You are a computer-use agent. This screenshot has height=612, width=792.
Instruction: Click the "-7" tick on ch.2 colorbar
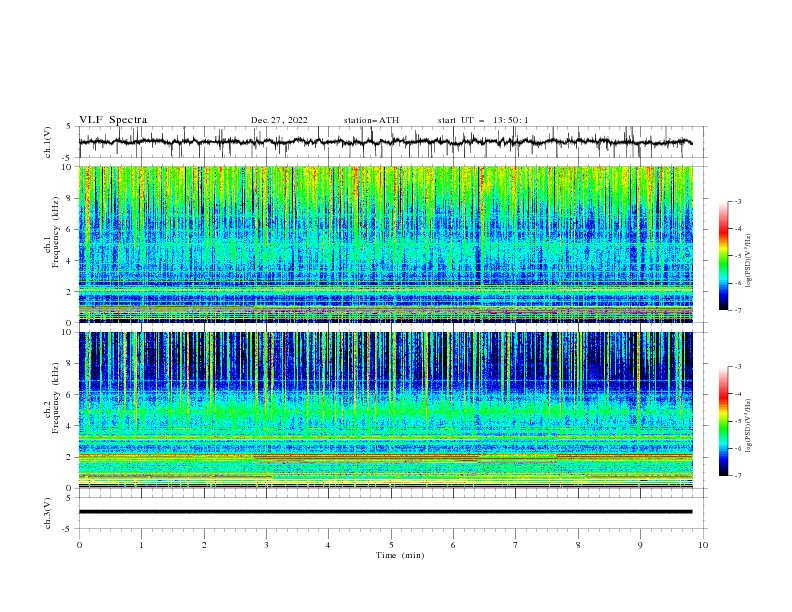(738, 476)
